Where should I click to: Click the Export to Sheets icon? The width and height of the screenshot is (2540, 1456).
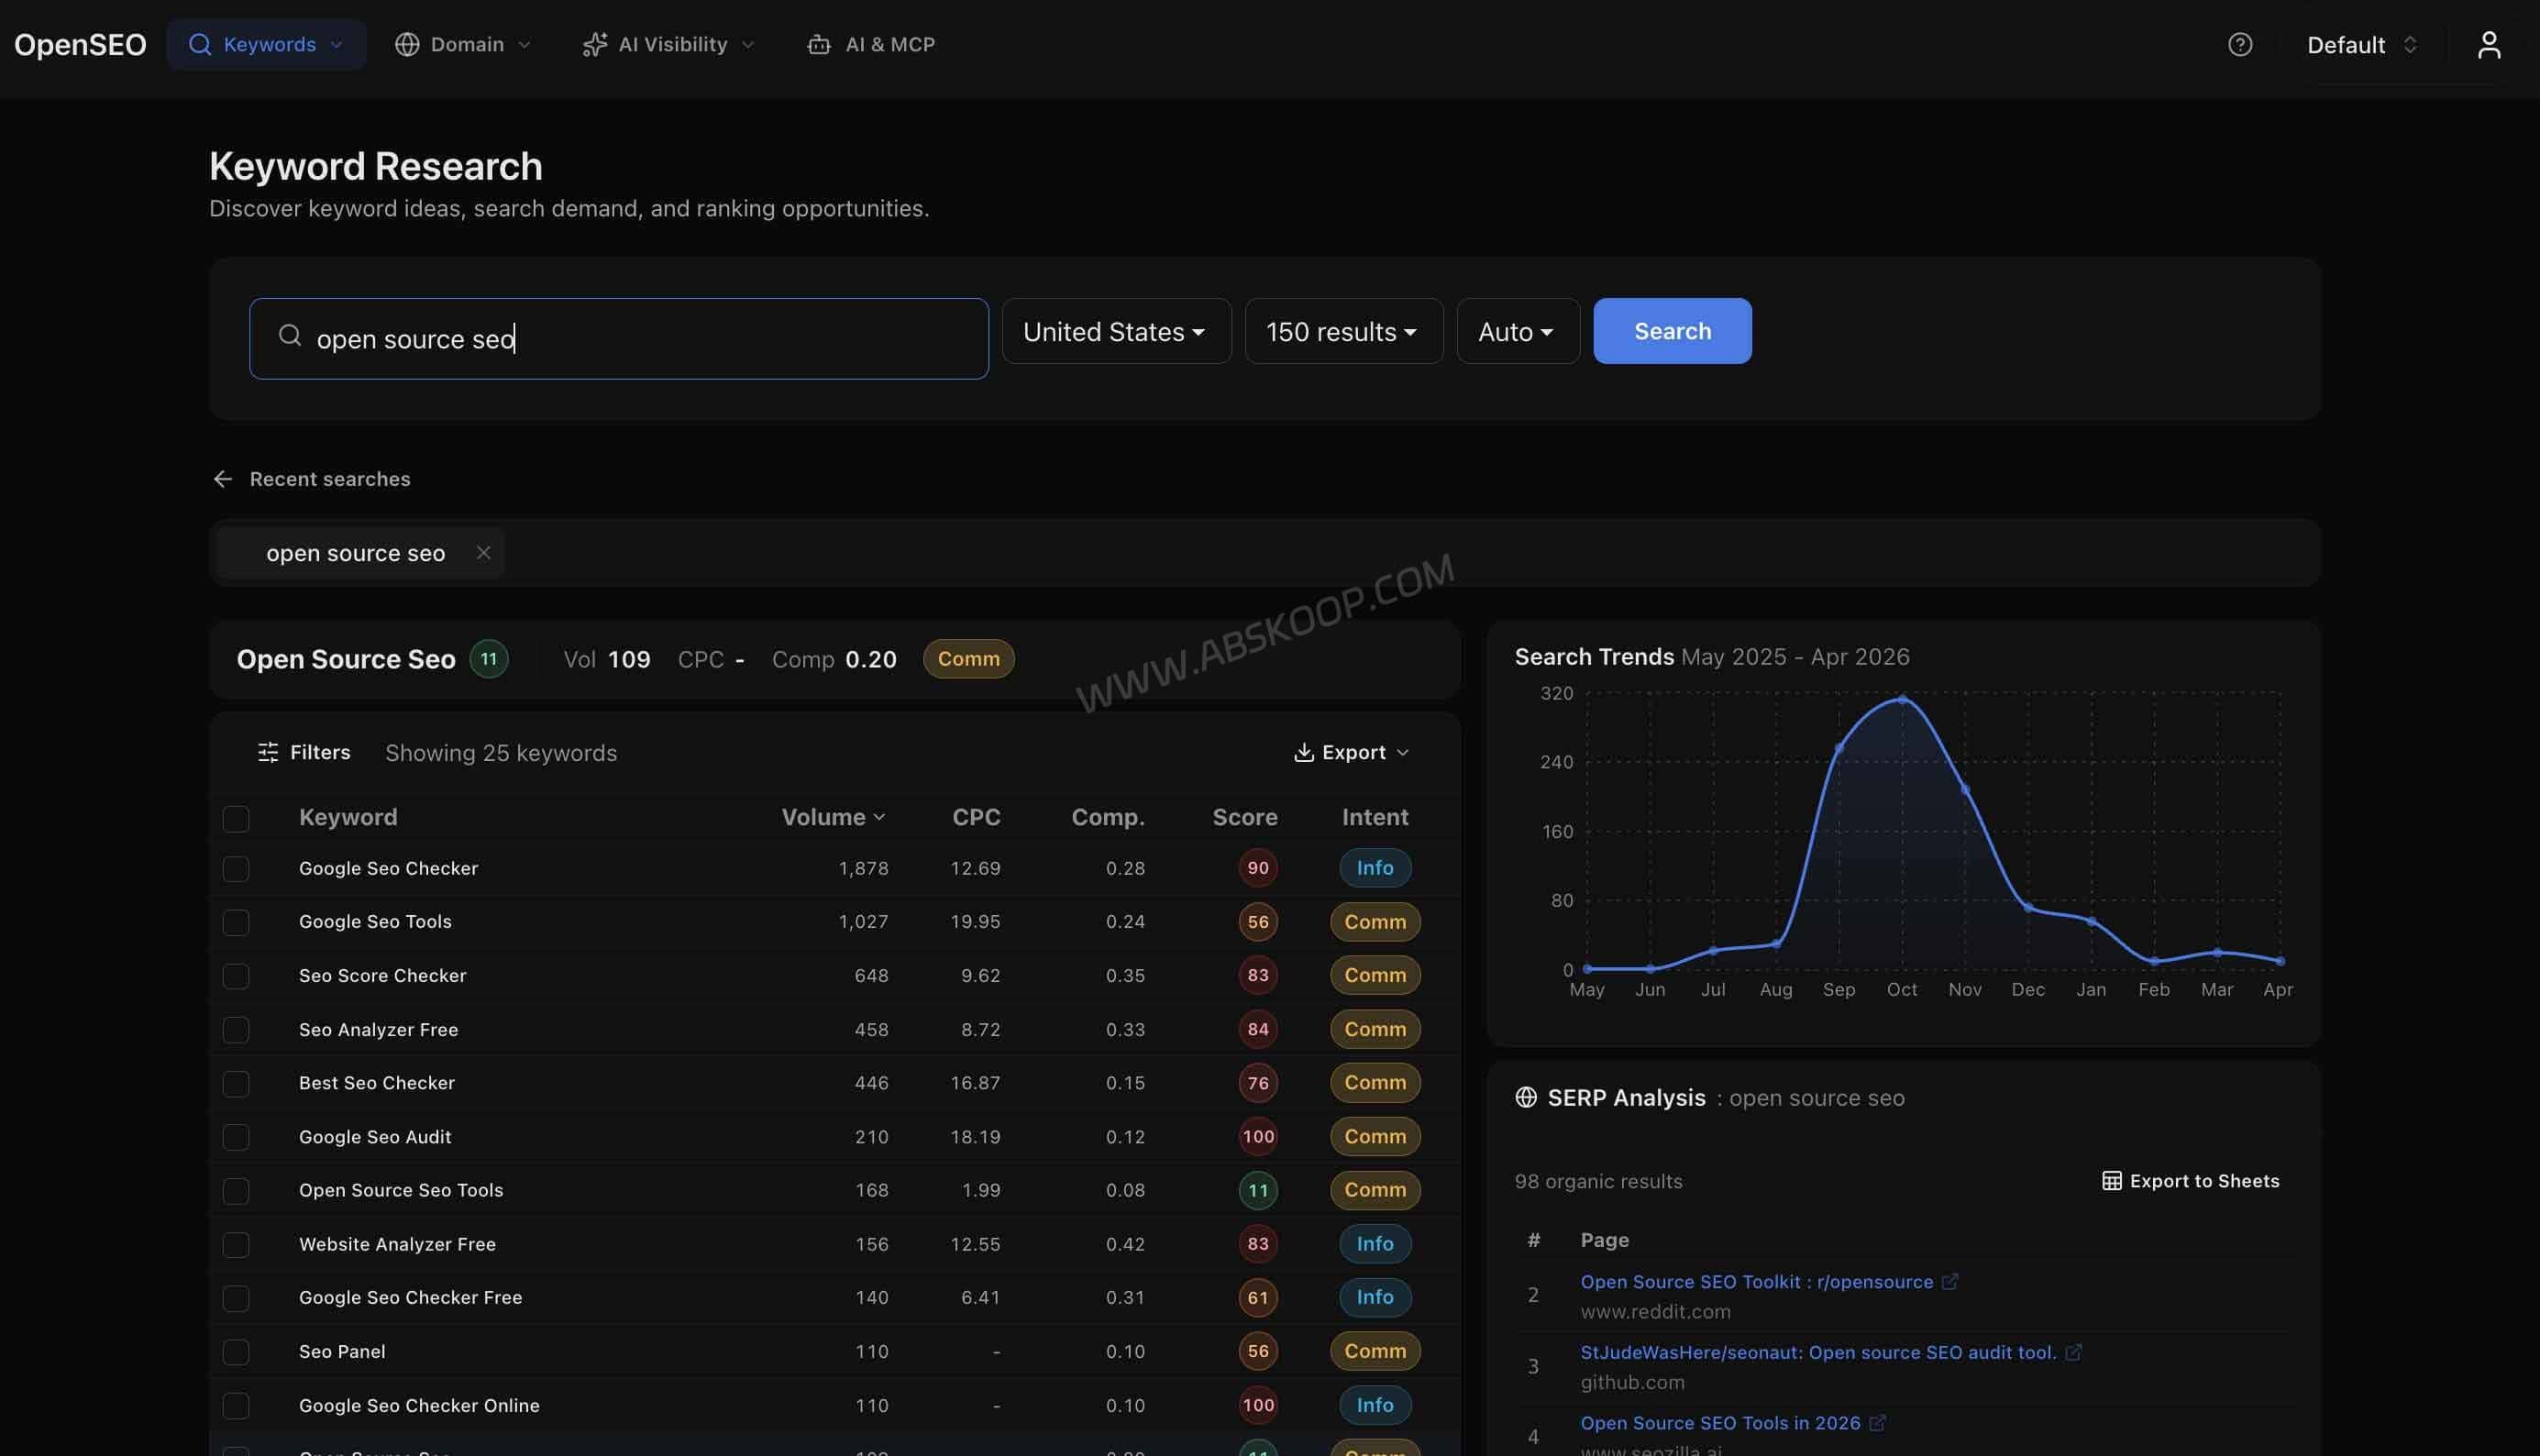pos(2111,1181)
